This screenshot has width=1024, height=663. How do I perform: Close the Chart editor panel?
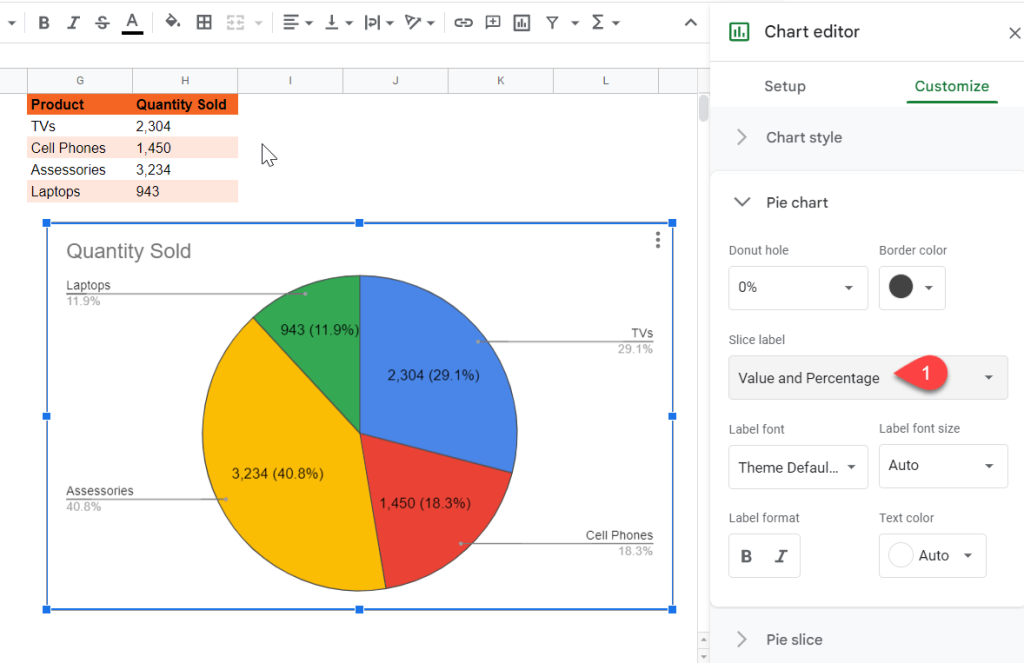pyautogui.click(x=1014, y=31)
